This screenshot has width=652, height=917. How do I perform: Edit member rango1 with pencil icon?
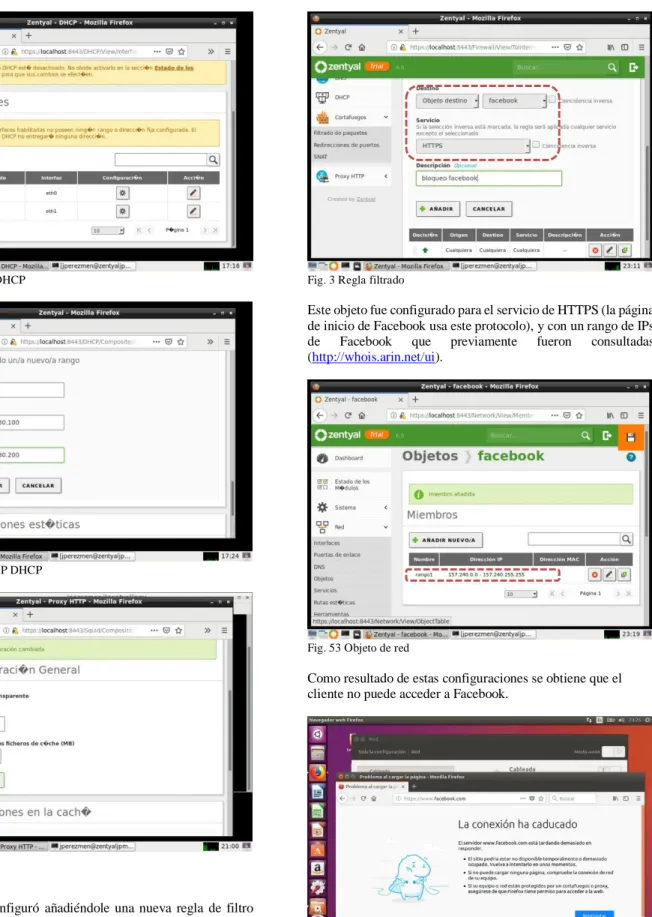pyautogui.click(x=609, y=575)
